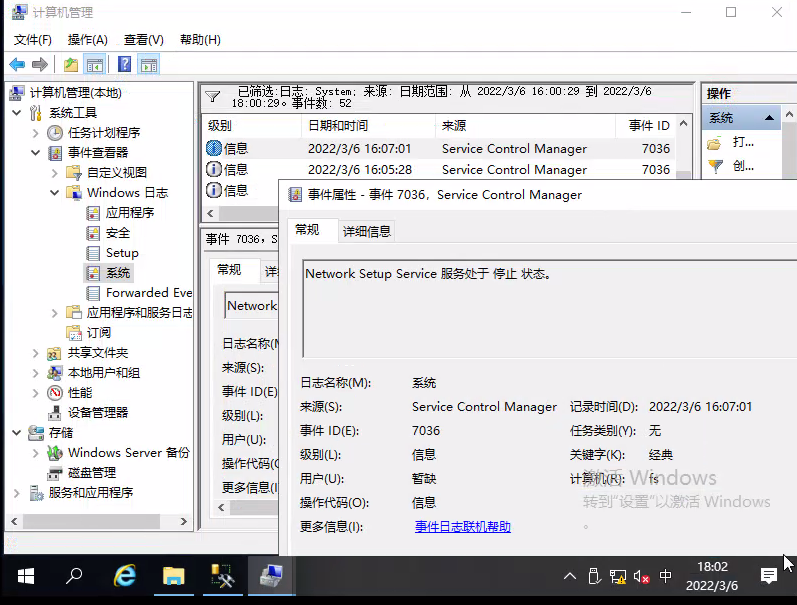Toggle the show/hide console tree icon
The height and width of the screenshot is (605, 797).
click(95, 65)
